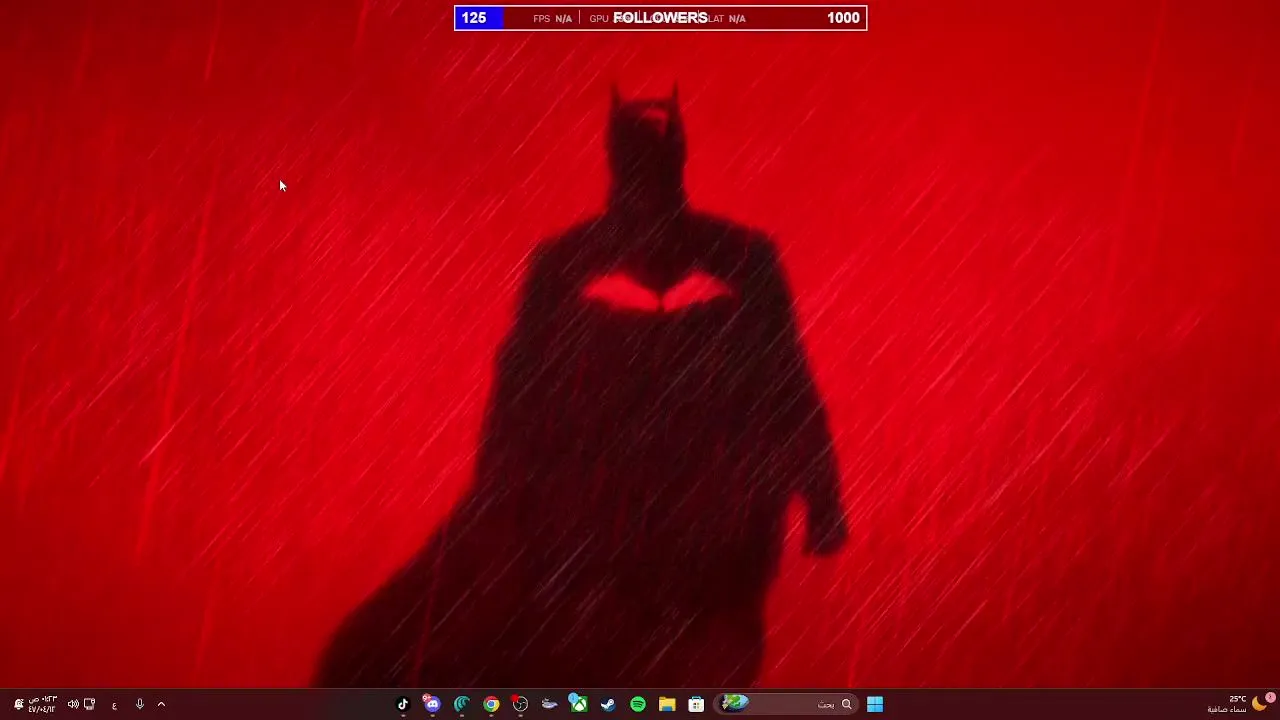Launch the teal wave app icon
Image resolution: width=1280 pixels, height=720 pixels.
pyautogui.click(x=462, y=704)
